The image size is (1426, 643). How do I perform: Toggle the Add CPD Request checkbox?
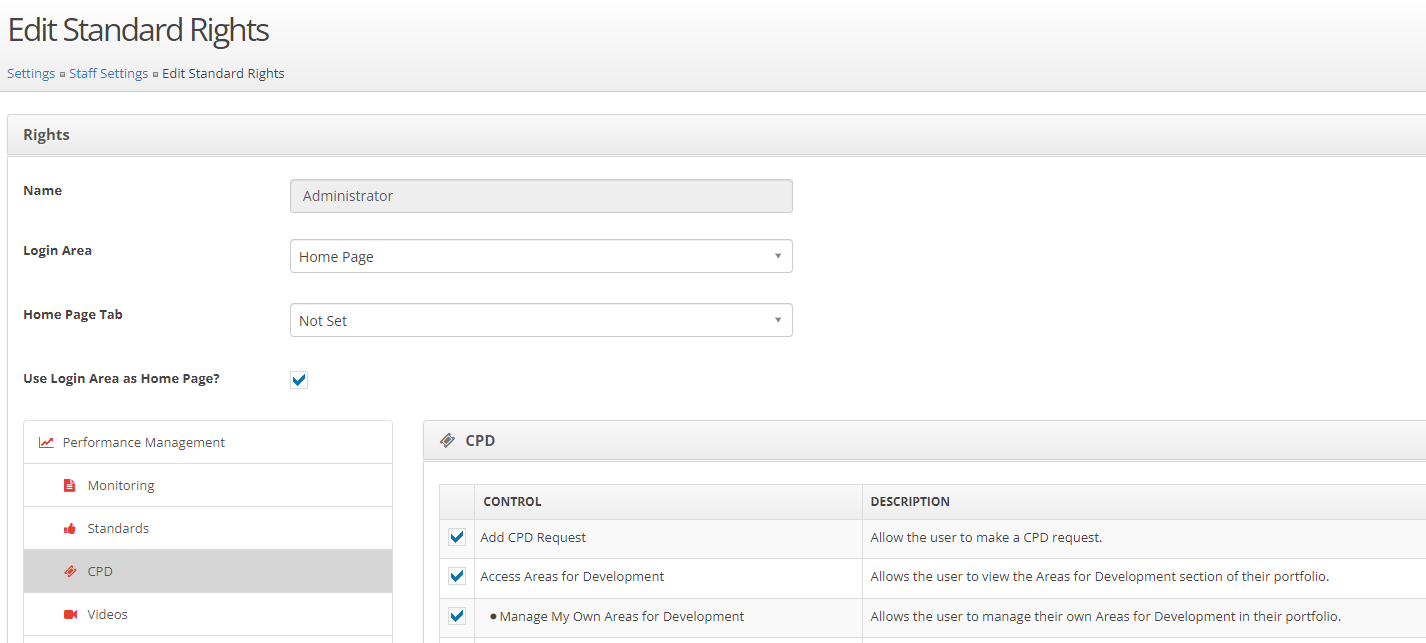click(x=457, y=537)
